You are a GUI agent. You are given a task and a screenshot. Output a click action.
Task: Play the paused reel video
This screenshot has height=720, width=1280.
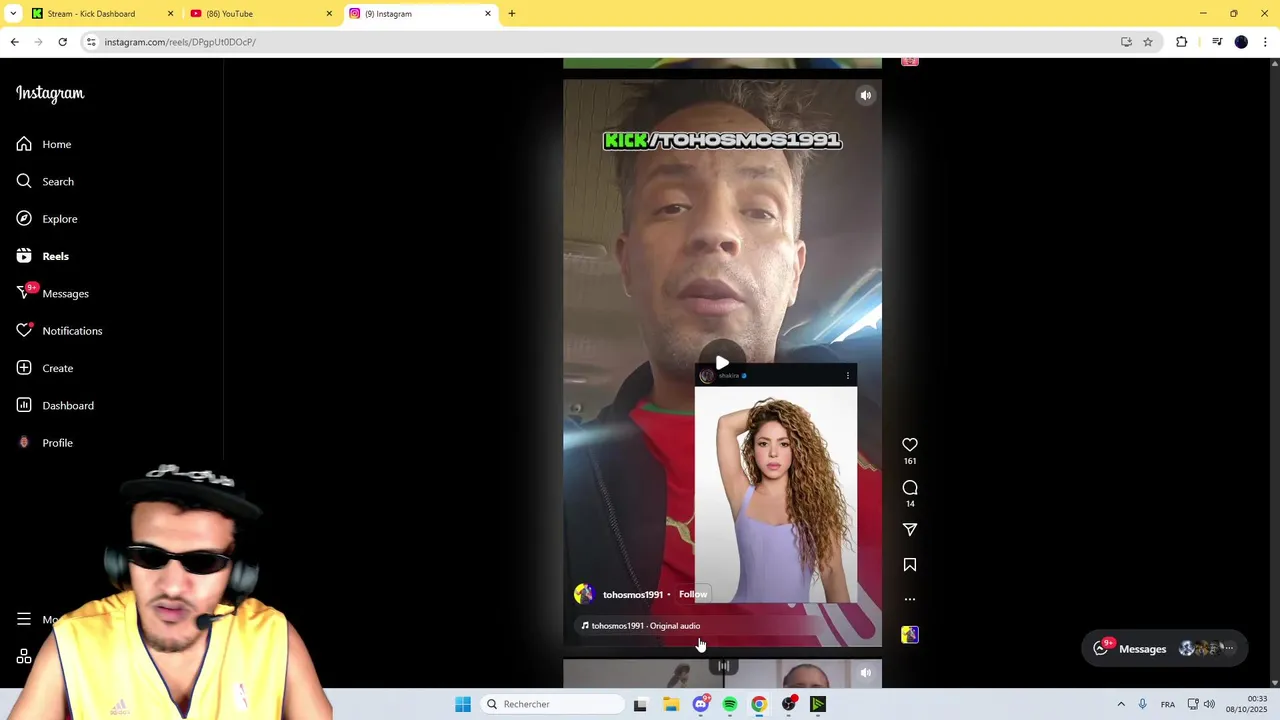[722, 363]
